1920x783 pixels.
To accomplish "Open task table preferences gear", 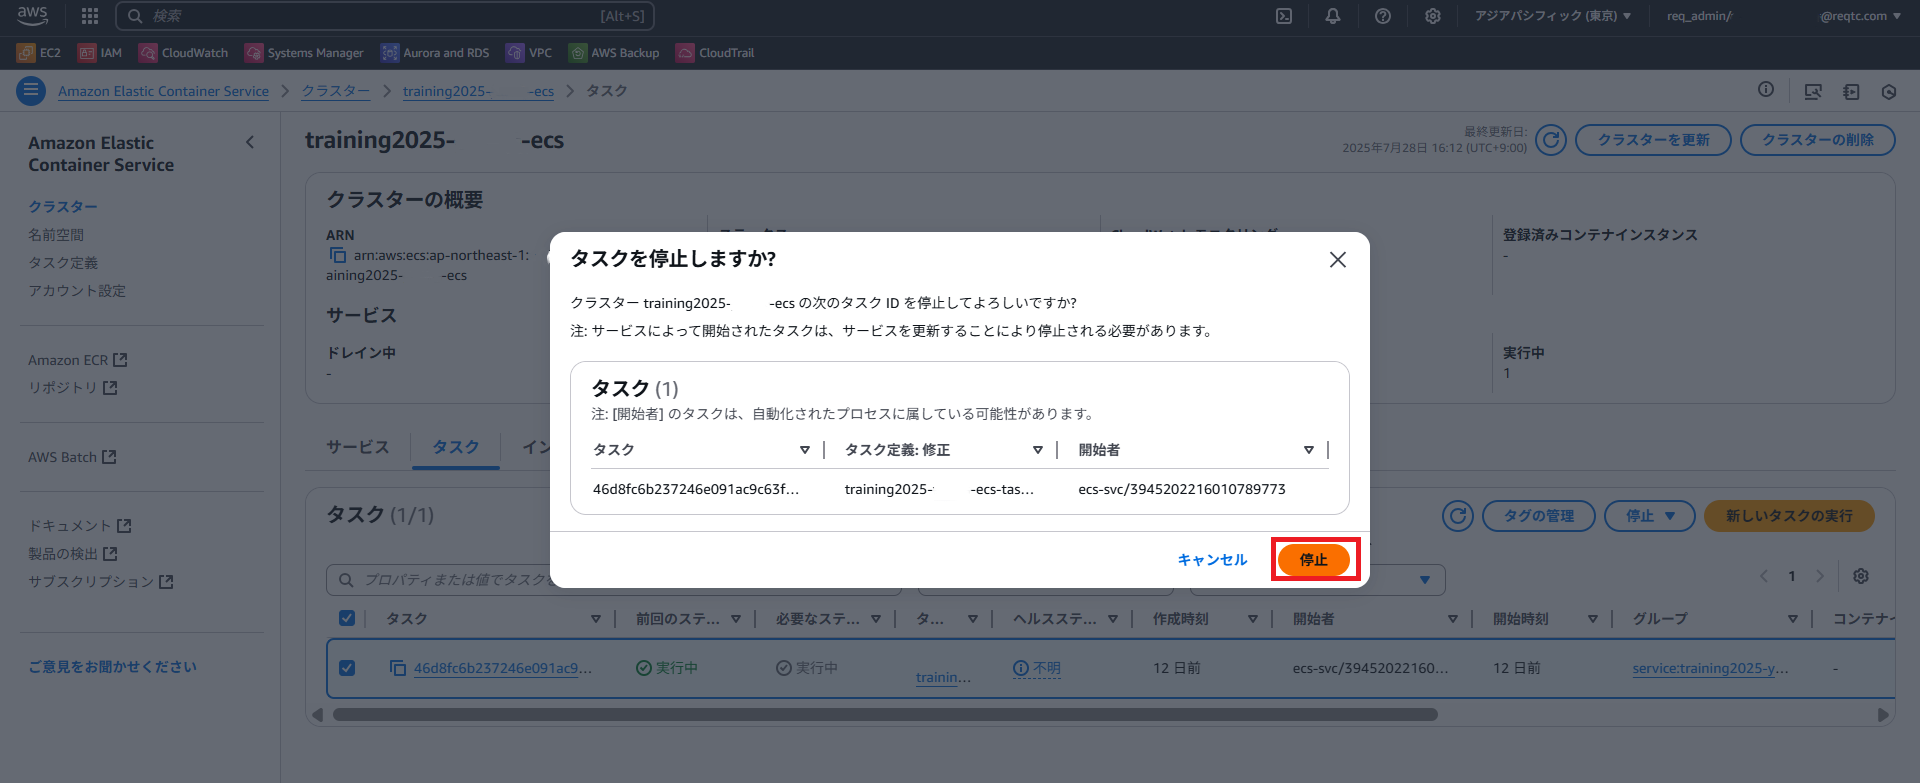I will pyautogui.click(x=1861, y=576).
